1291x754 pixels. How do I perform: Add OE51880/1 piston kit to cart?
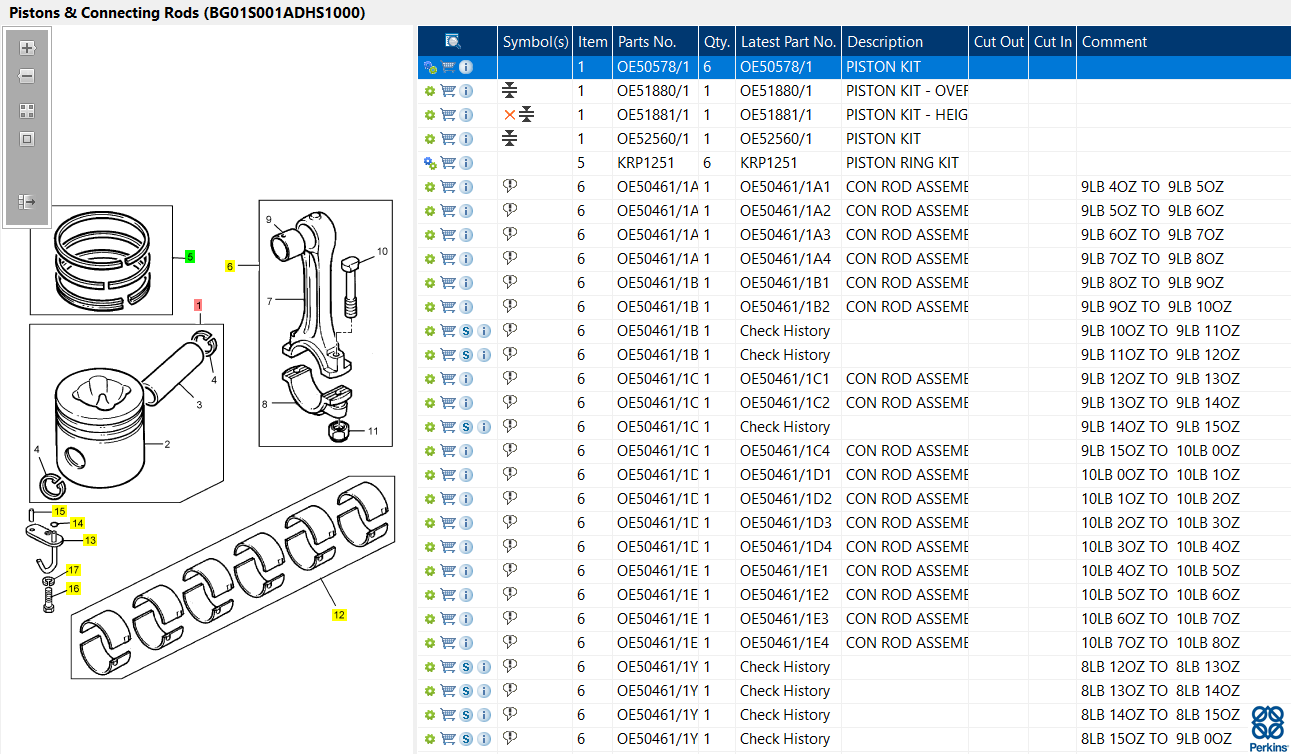tap(448, 91)
